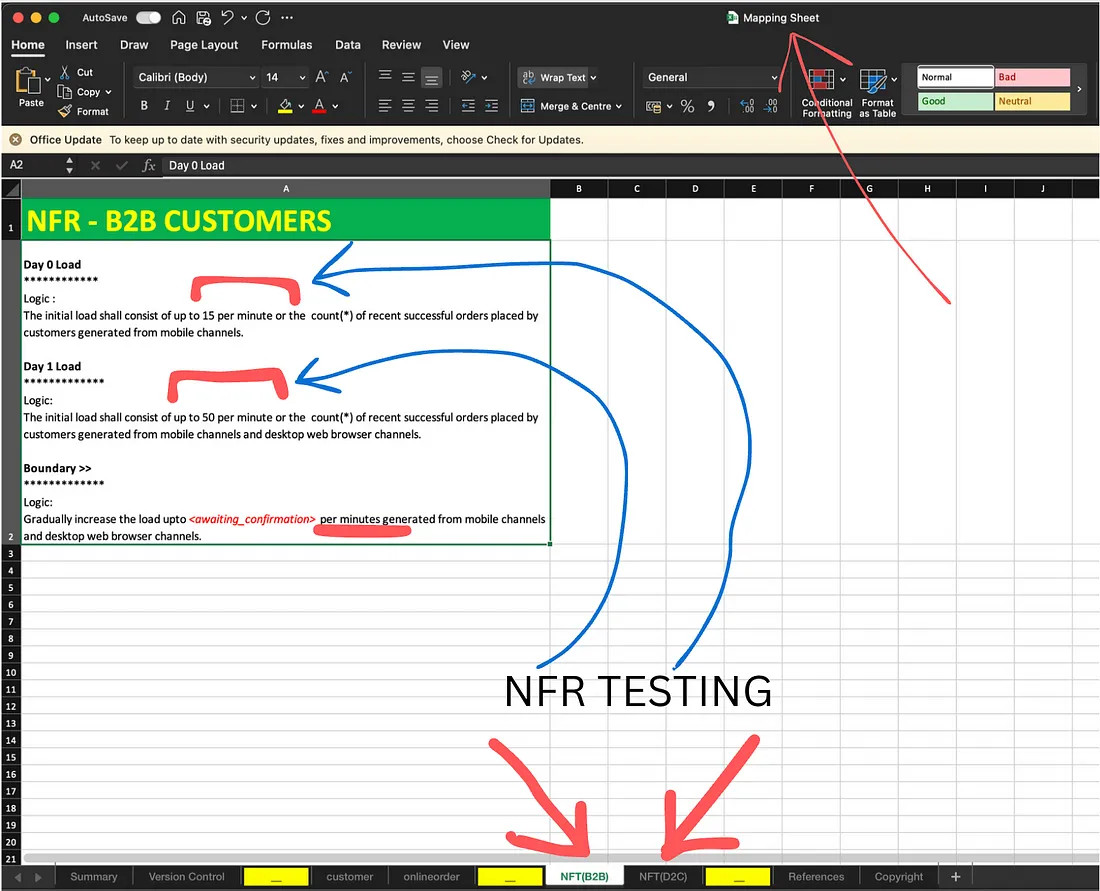Expand the cell styles gallery arrow
This screenshot has height=891, width=1100.
(x=1079, y=89)
